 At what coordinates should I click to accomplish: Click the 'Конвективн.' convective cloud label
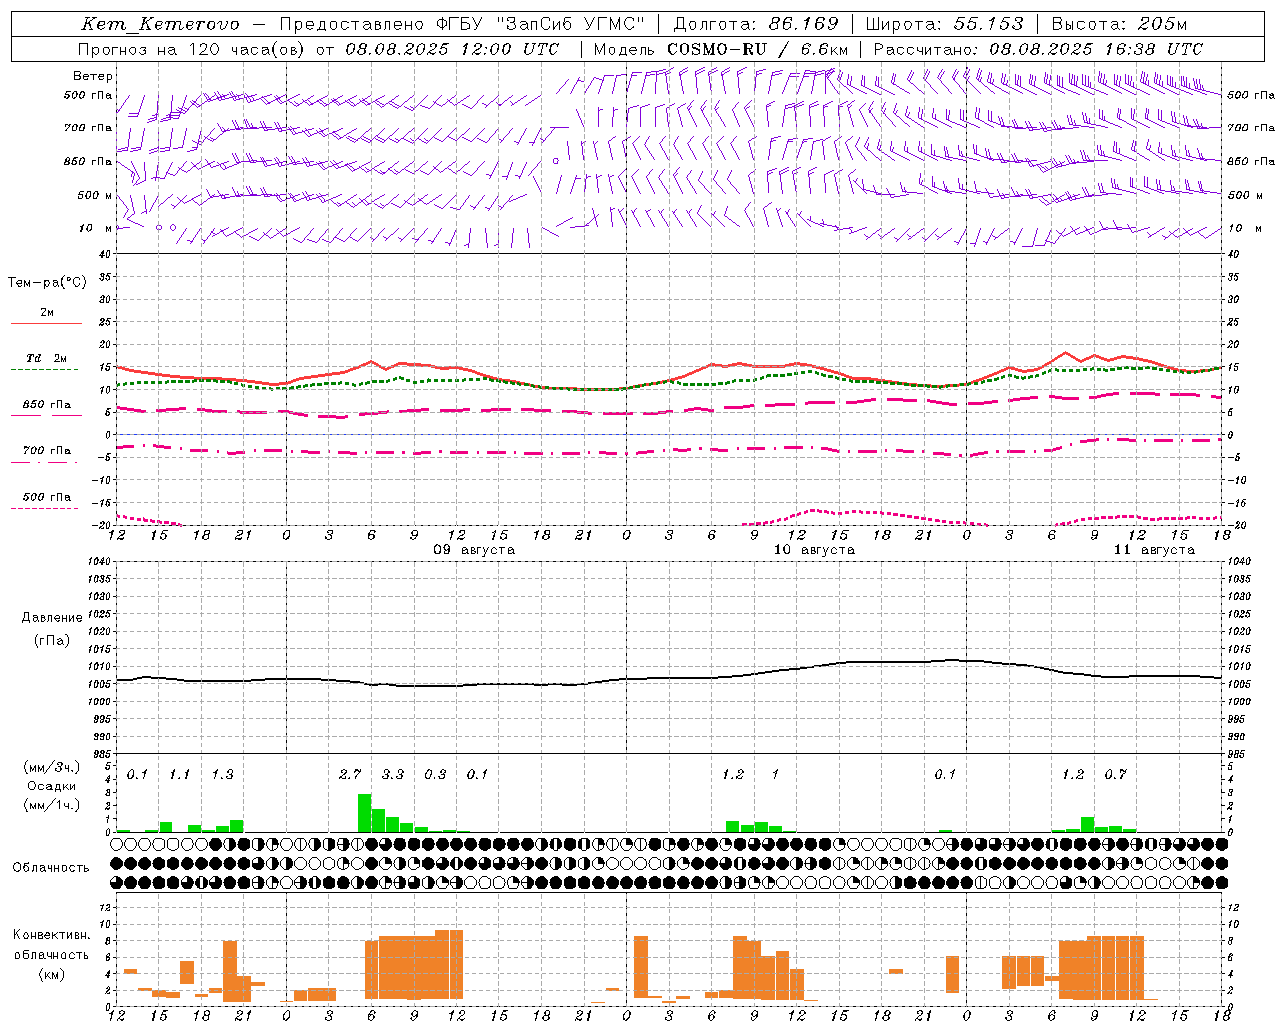coord(52,935)
